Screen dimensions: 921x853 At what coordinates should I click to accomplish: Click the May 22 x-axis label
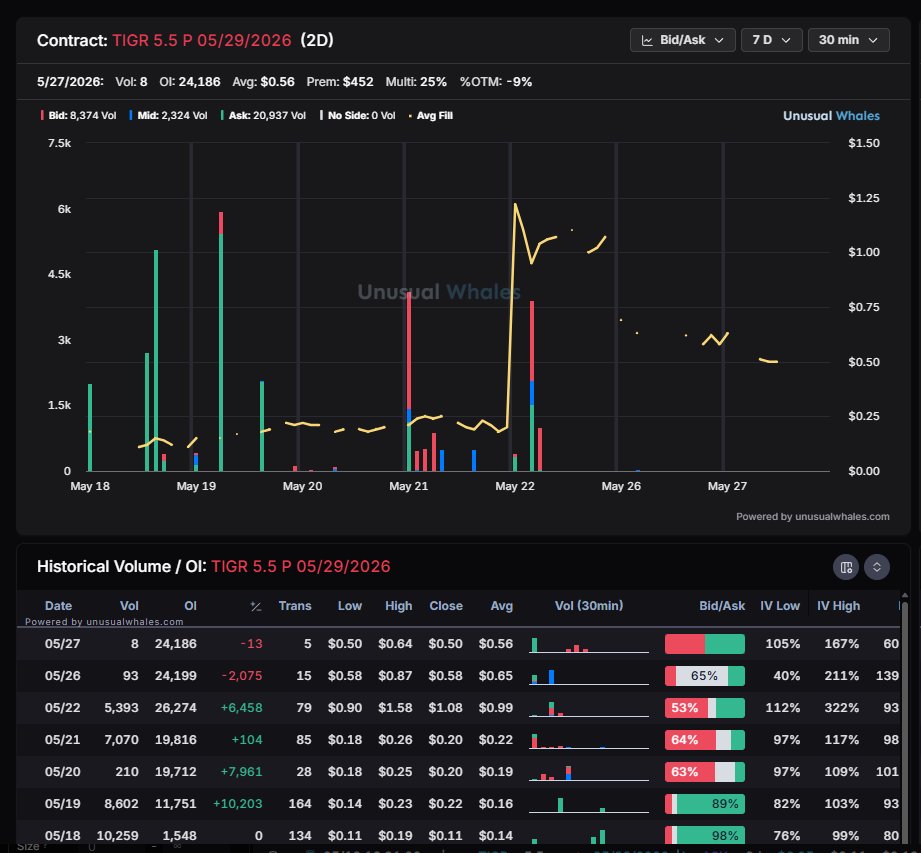coord(515,486)
